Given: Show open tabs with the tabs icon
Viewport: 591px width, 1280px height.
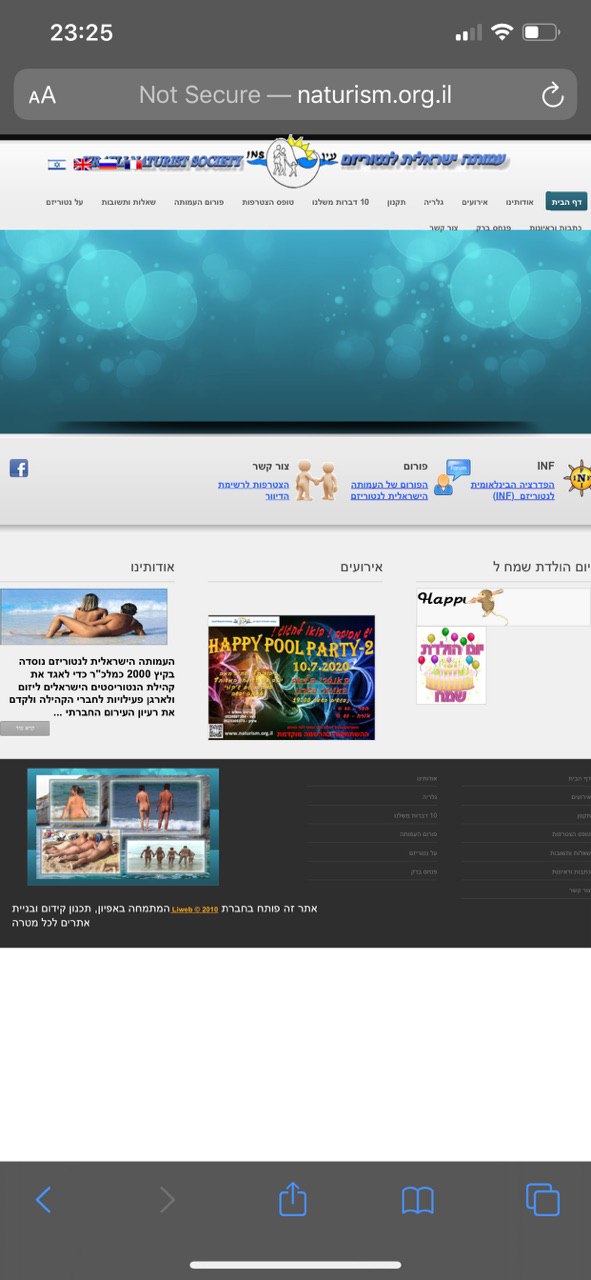Looking at the screenshot, I should click(542, 1199).
